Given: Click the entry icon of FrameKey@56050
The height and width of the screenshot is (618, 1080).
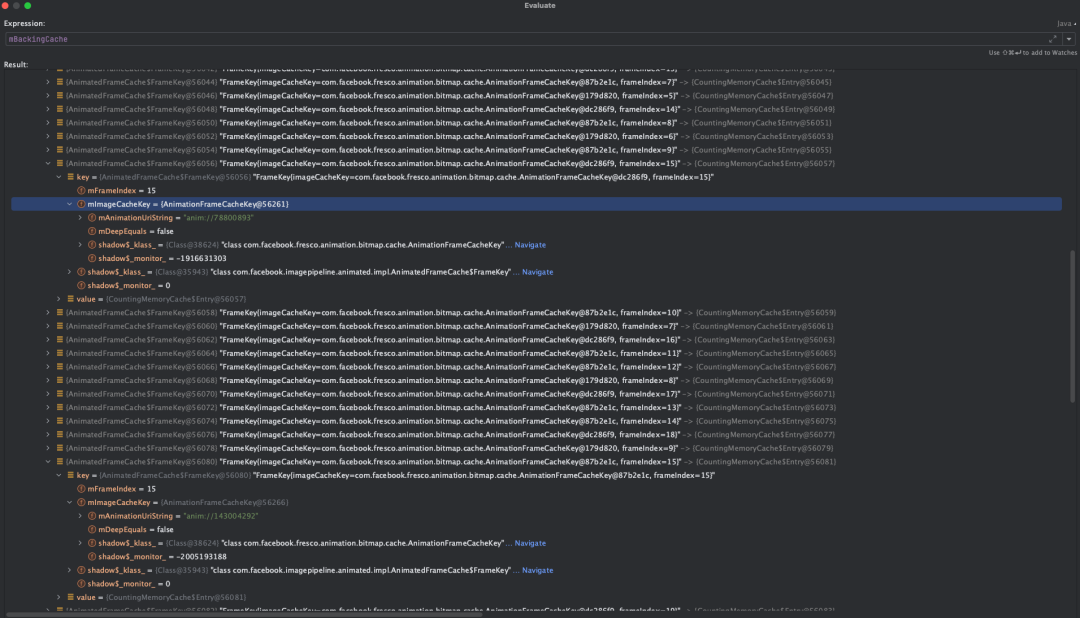Looking at the screenshot, I should tap(60, 123).
